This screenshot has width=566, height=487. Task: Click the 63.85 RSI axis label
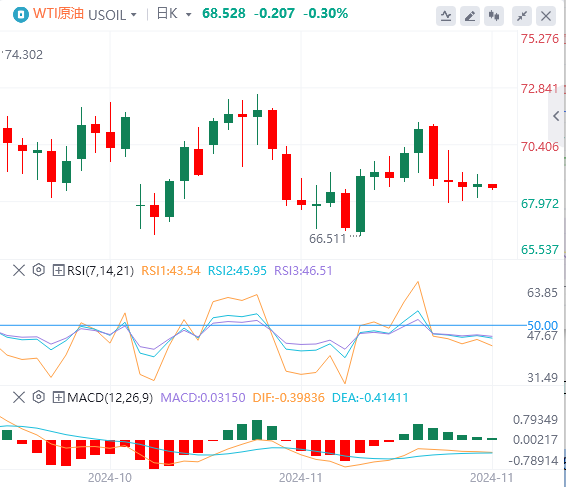(x=543, y=292)
